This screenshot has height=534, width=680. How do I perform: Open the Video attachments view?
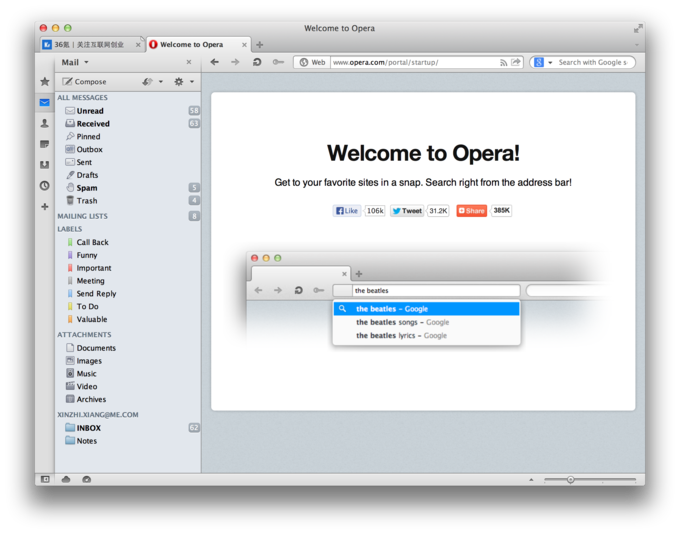(128, 387)
